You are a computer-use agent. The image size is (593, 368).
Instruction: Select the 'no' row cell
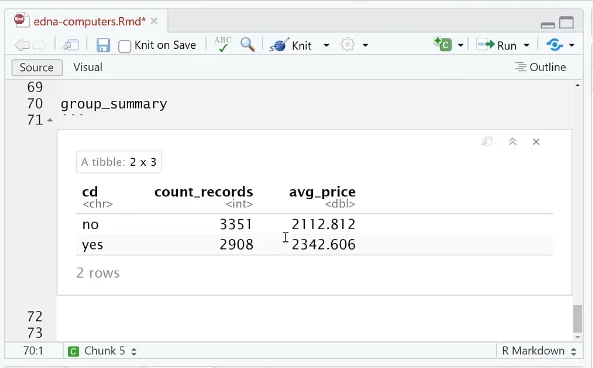pyautogui.click(x=90, y=224)
